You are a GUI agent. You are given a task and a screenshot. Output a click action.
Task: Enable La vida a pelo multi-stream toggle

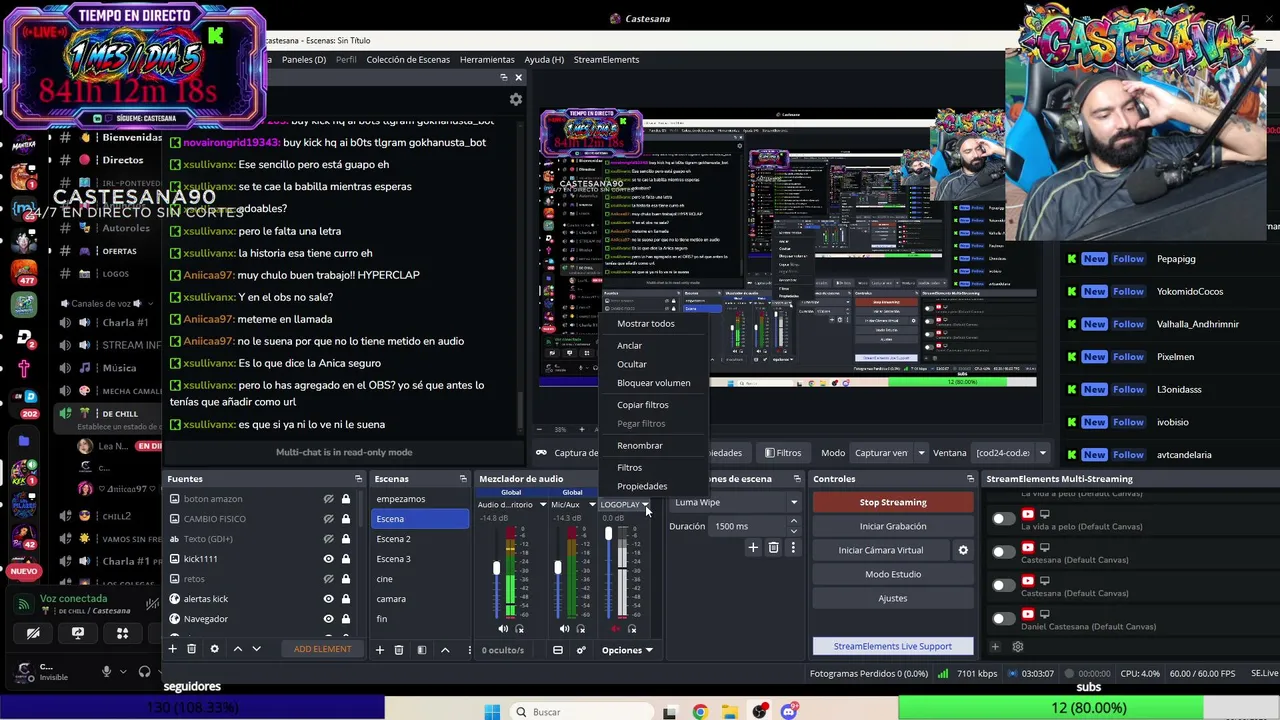tap(1003, 518)
